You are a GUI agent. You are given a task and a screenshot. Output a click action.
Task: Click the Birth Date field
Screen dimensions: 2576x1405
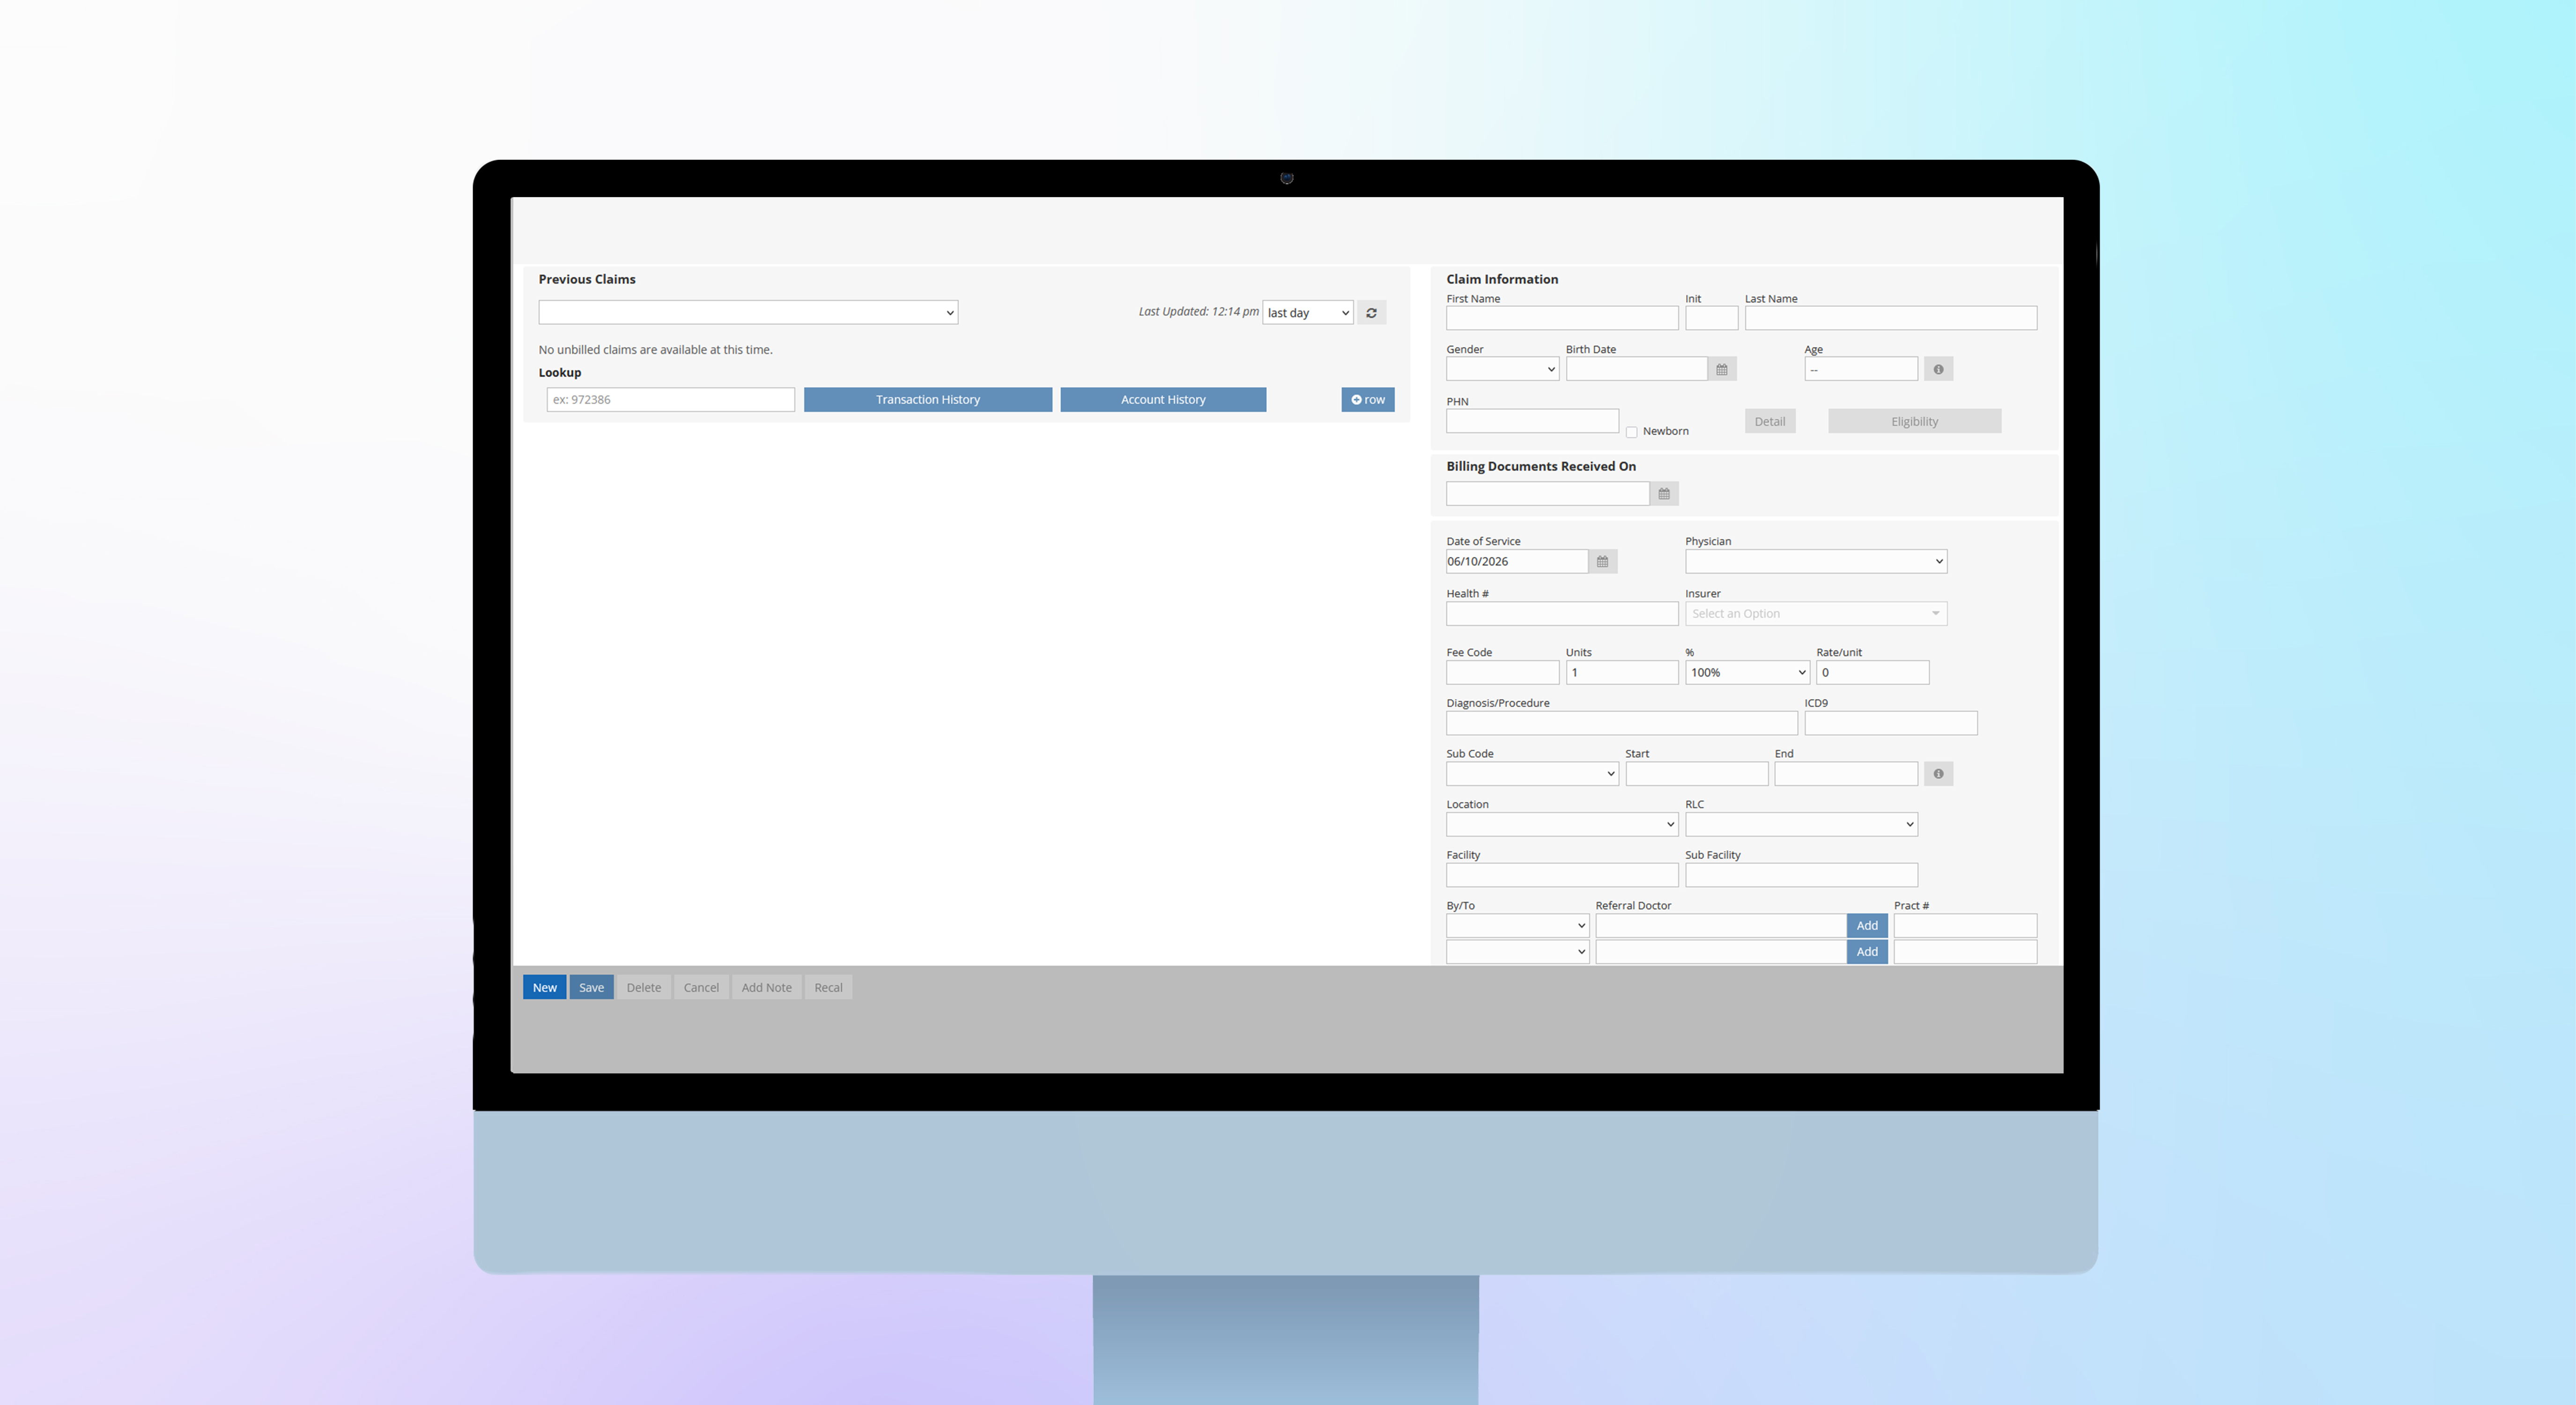[x=1636, y=369]
